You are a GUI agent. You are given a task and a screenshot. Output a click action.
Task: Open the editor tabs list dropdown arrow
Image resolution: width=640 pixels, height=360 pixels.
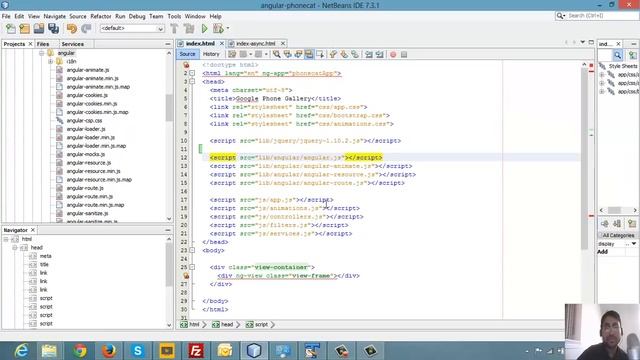582,42
